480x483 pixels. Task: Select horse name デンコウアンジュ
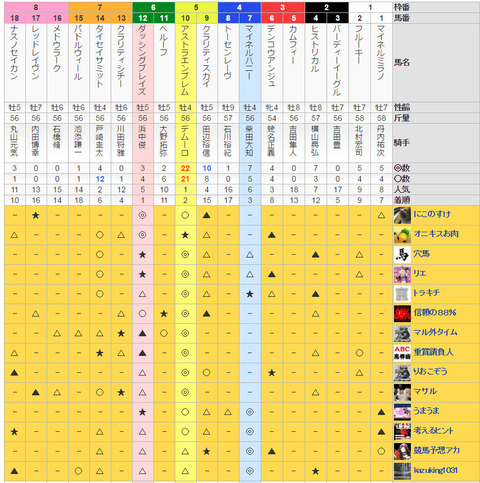coord(271,56)
